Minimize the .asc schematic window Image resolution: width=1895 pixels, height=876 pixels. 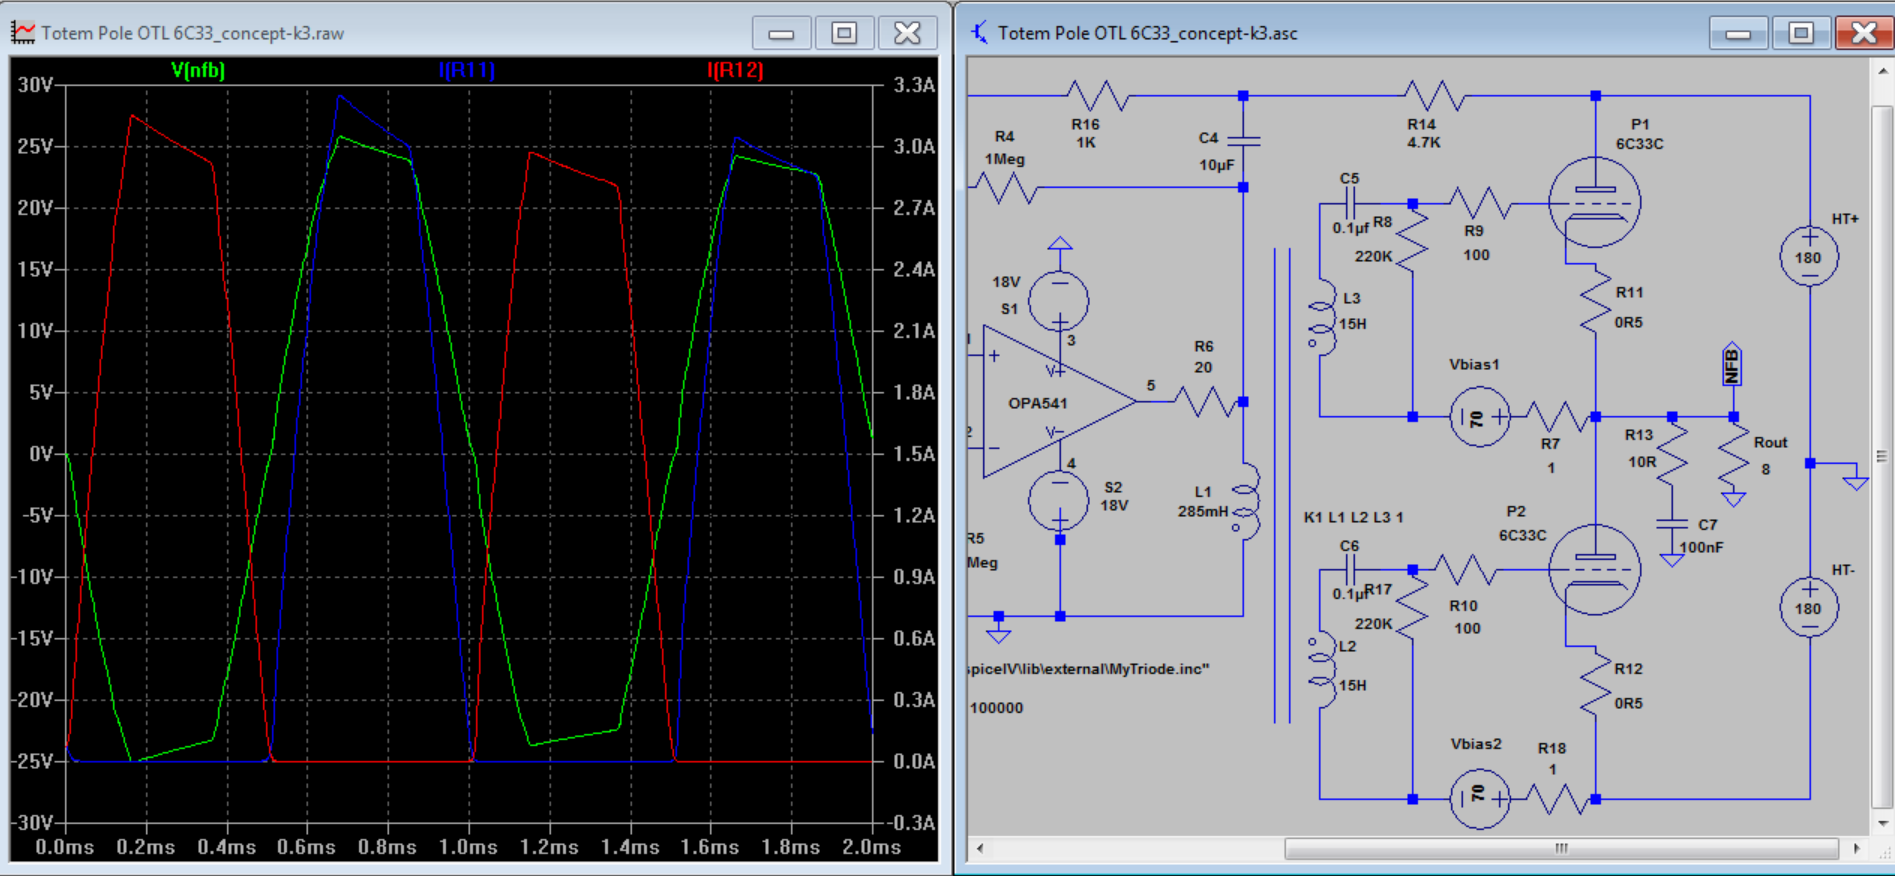[x=1738, y=33]
